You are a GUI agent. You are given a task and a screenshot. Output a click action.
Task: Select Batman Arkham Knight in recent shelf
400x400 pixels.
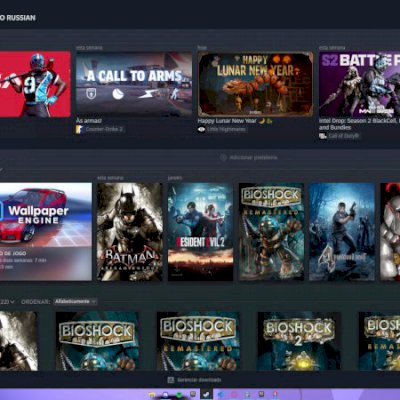coord(130,231)
